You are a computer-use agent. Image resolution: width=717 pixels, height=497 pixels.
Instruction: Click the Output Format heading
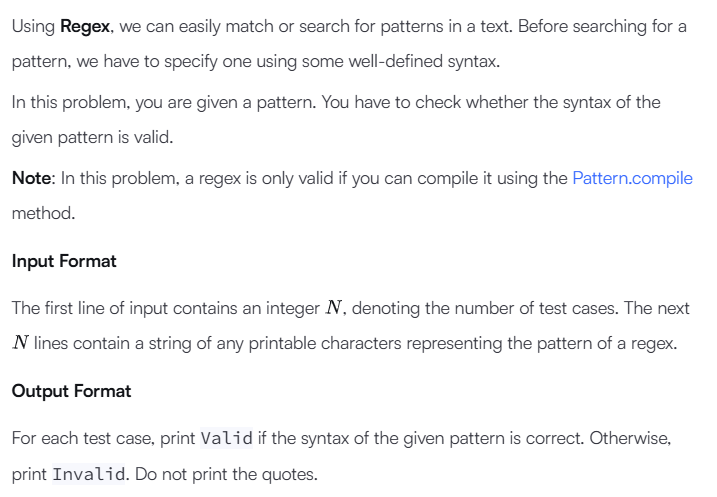(x=71, y=391)
